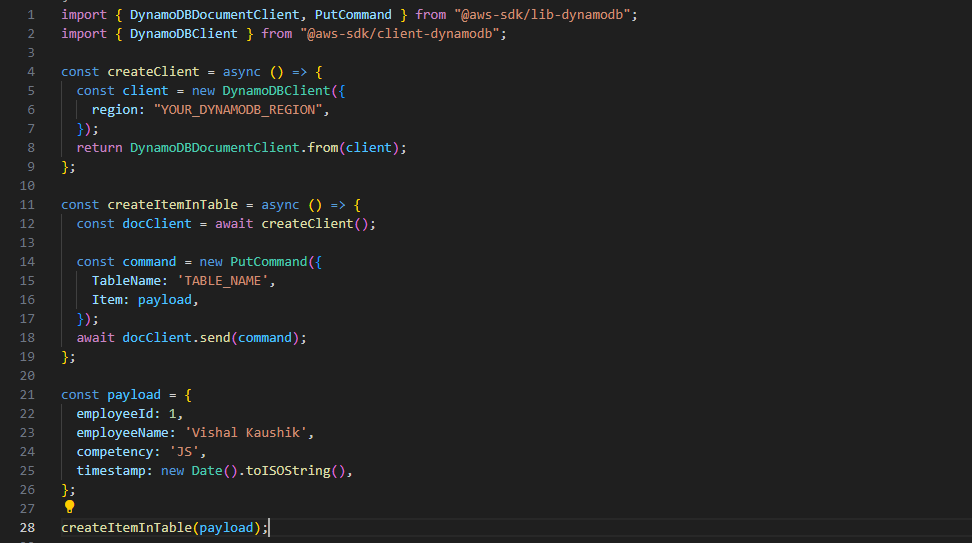The height and width of the screenshot is (543, 972).
Task: Click the 'TABLE_NAME' string
Action: click(223, 281)
